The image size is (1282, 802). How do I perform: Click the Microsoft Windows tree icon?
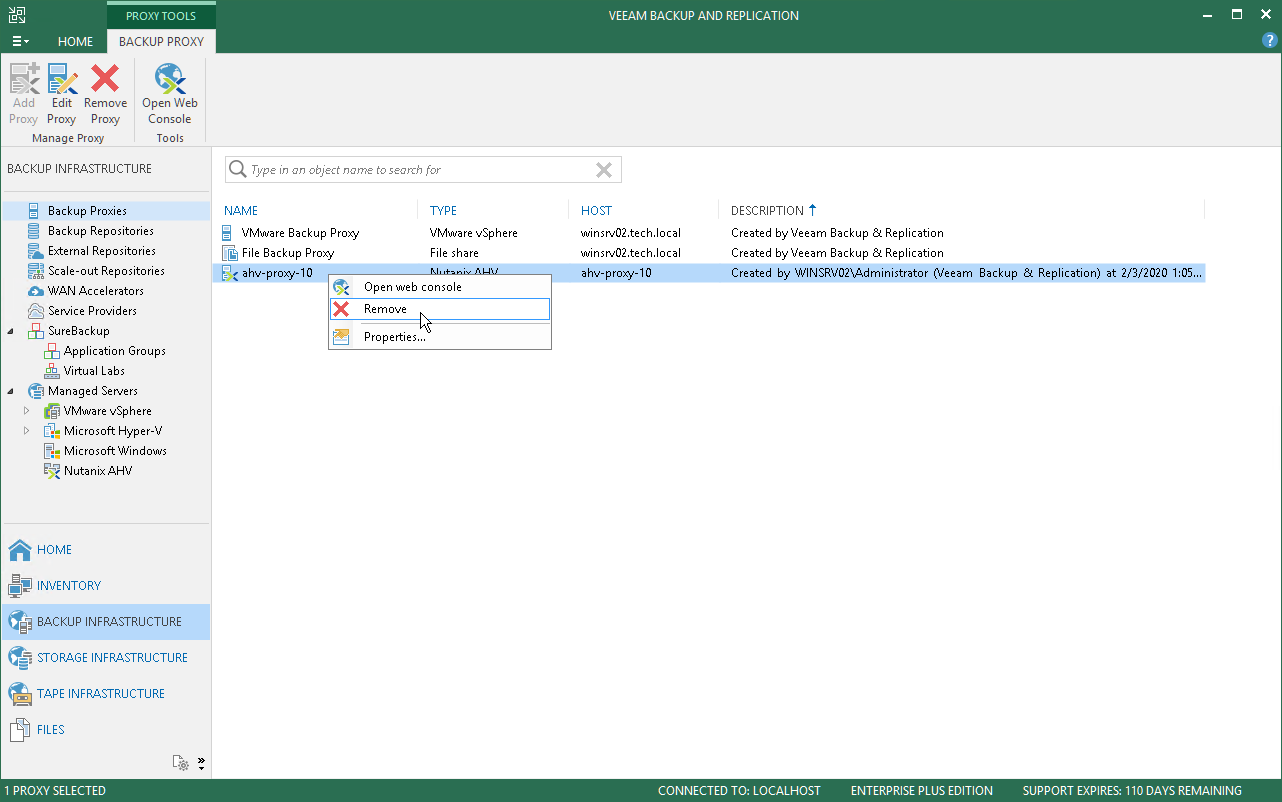(52, 451)
